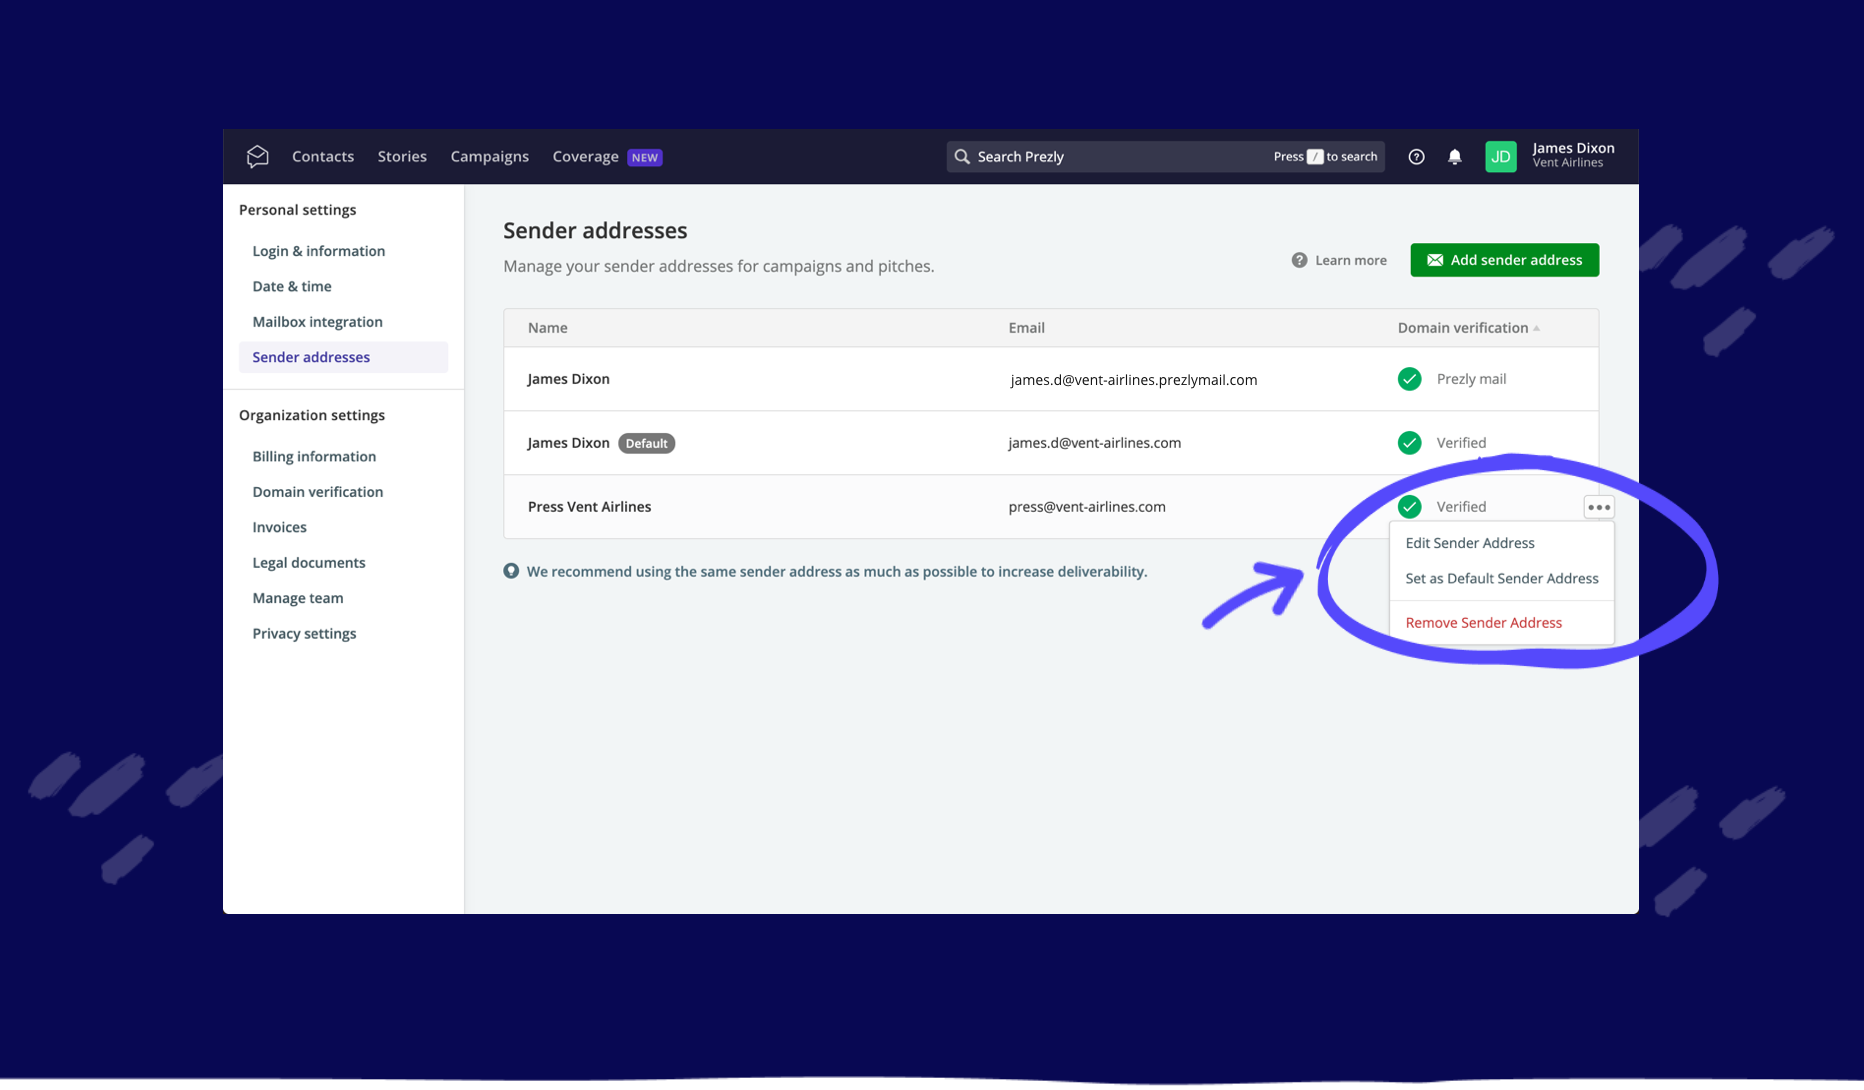
Task: Open Manage team page
Action: click(x=297, y=598)
